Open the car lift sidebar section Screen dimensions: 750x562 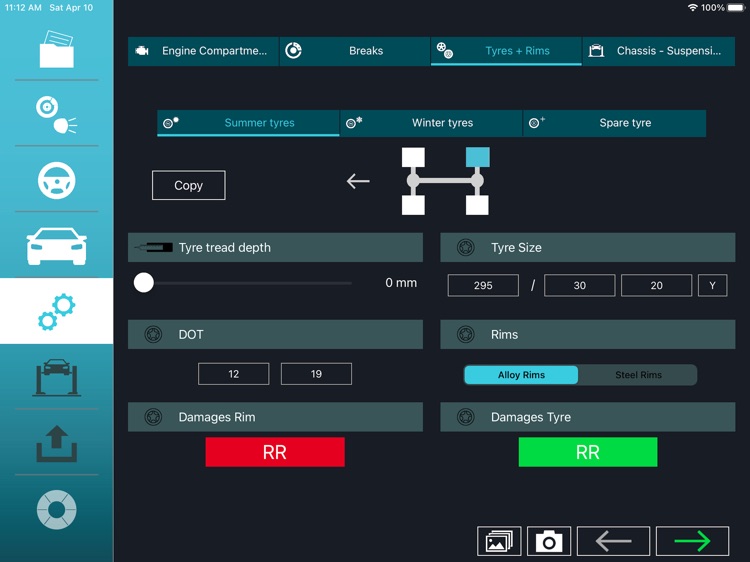(56, 377)
